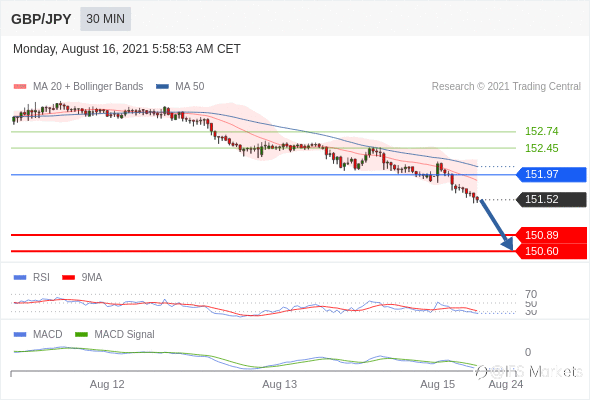Toggle the MA 50 legend label
Screen dimensions: 590x400
click(190, 87)
